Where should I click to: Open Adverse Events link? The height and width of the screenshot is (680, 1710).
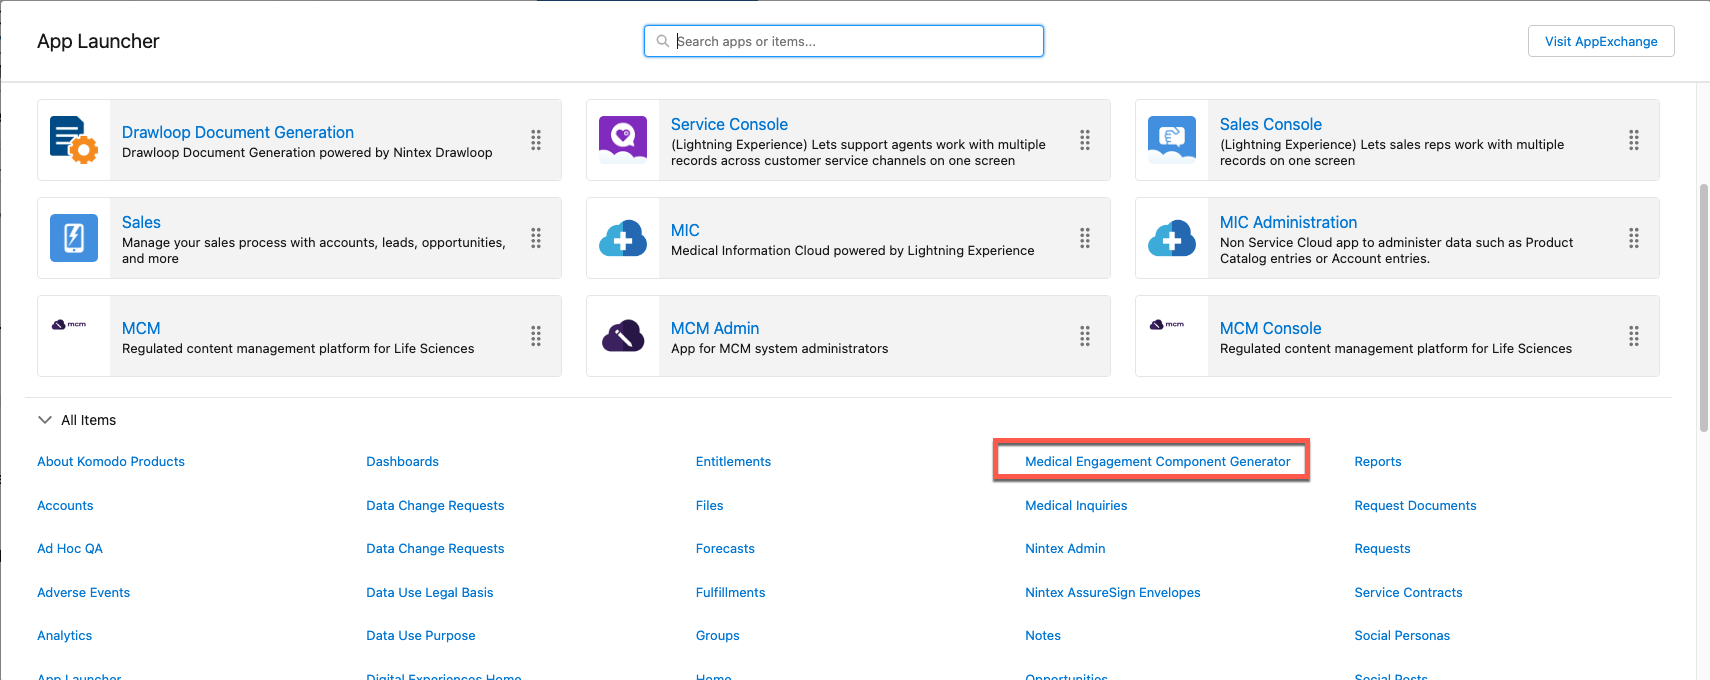click(83, 592)
